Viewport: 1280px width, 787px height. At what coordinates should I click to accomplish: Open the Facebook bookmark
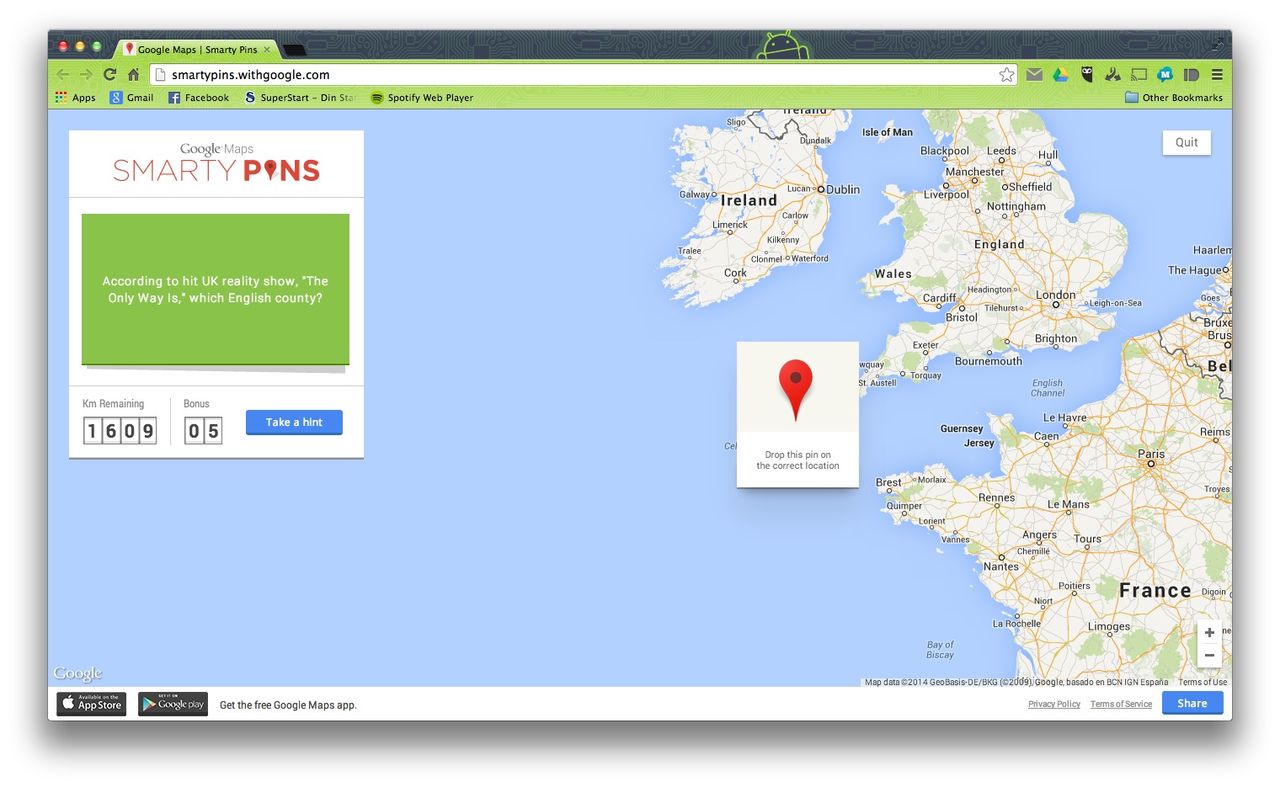198,98
